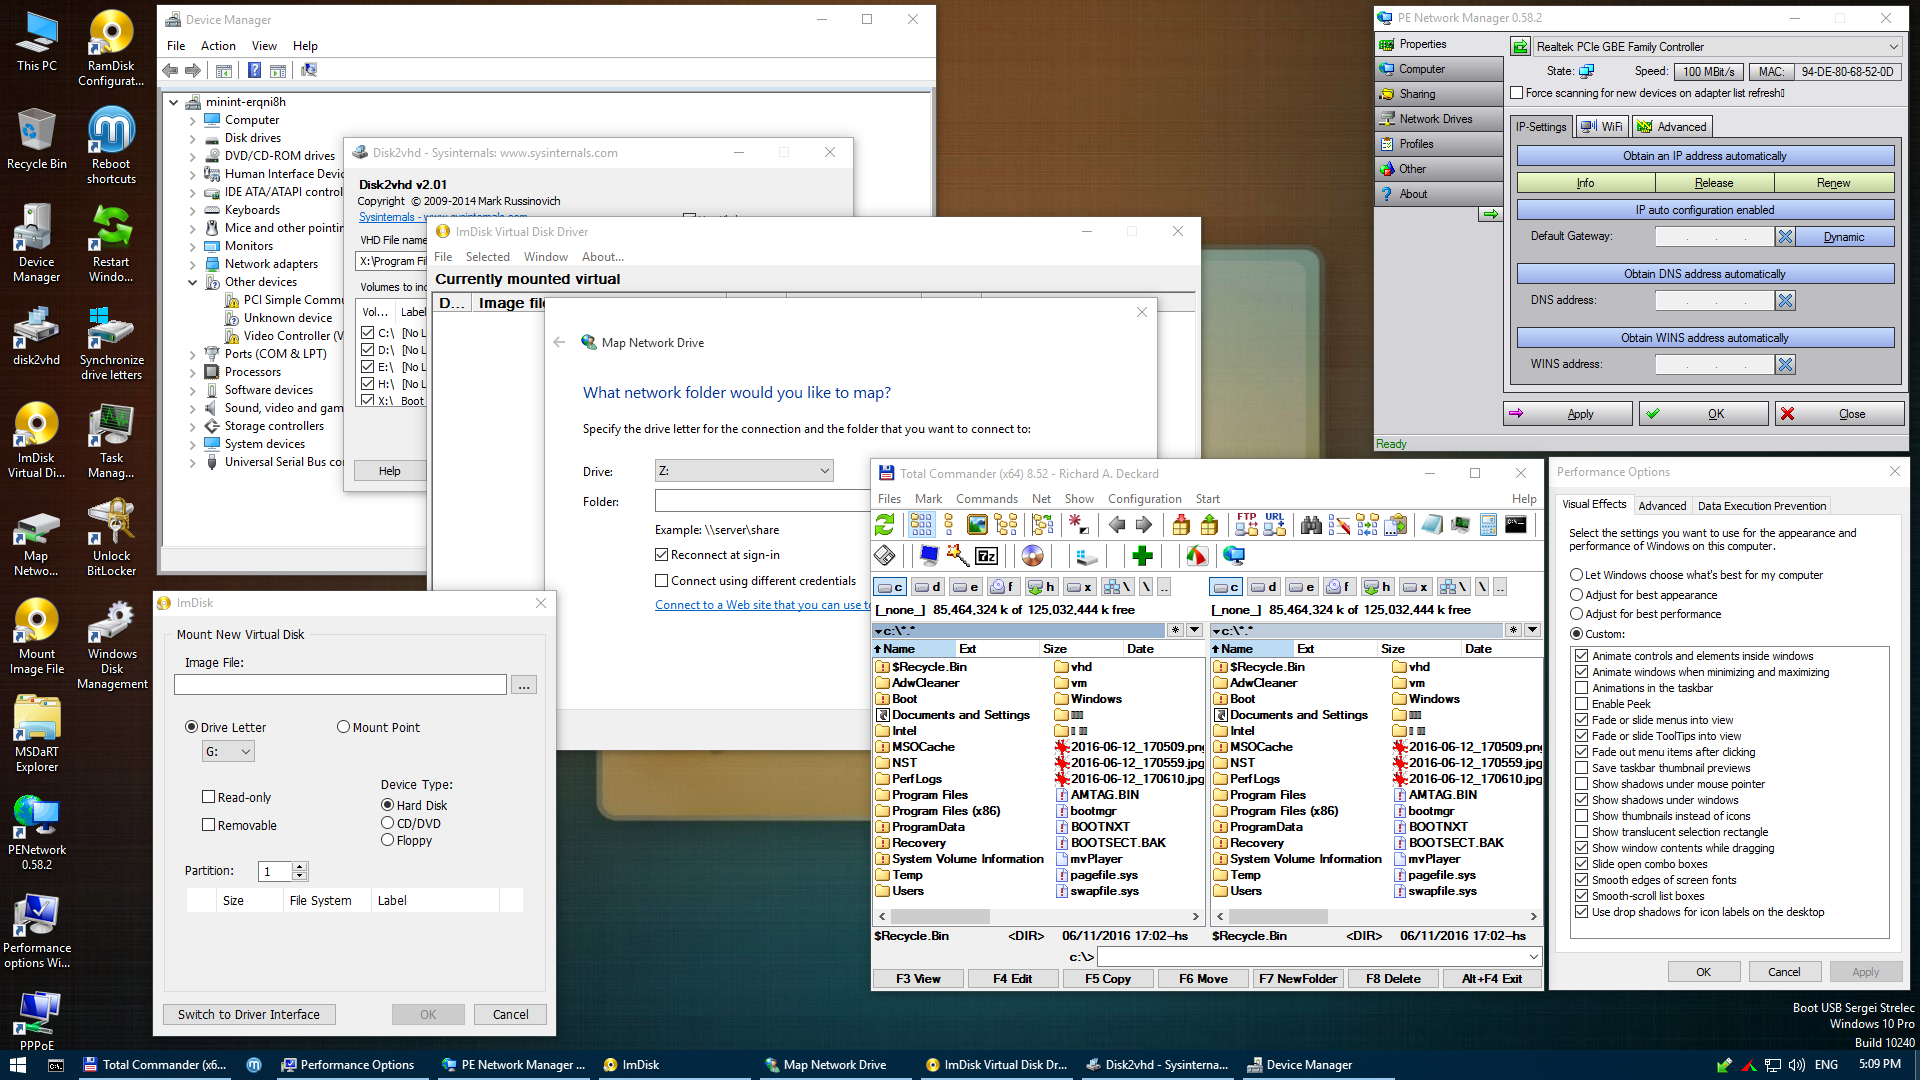The height and width of the screenshot is (1080, 1920).
Task: Click the green refresh icon in Total Commander
Action: click(885, 525)
